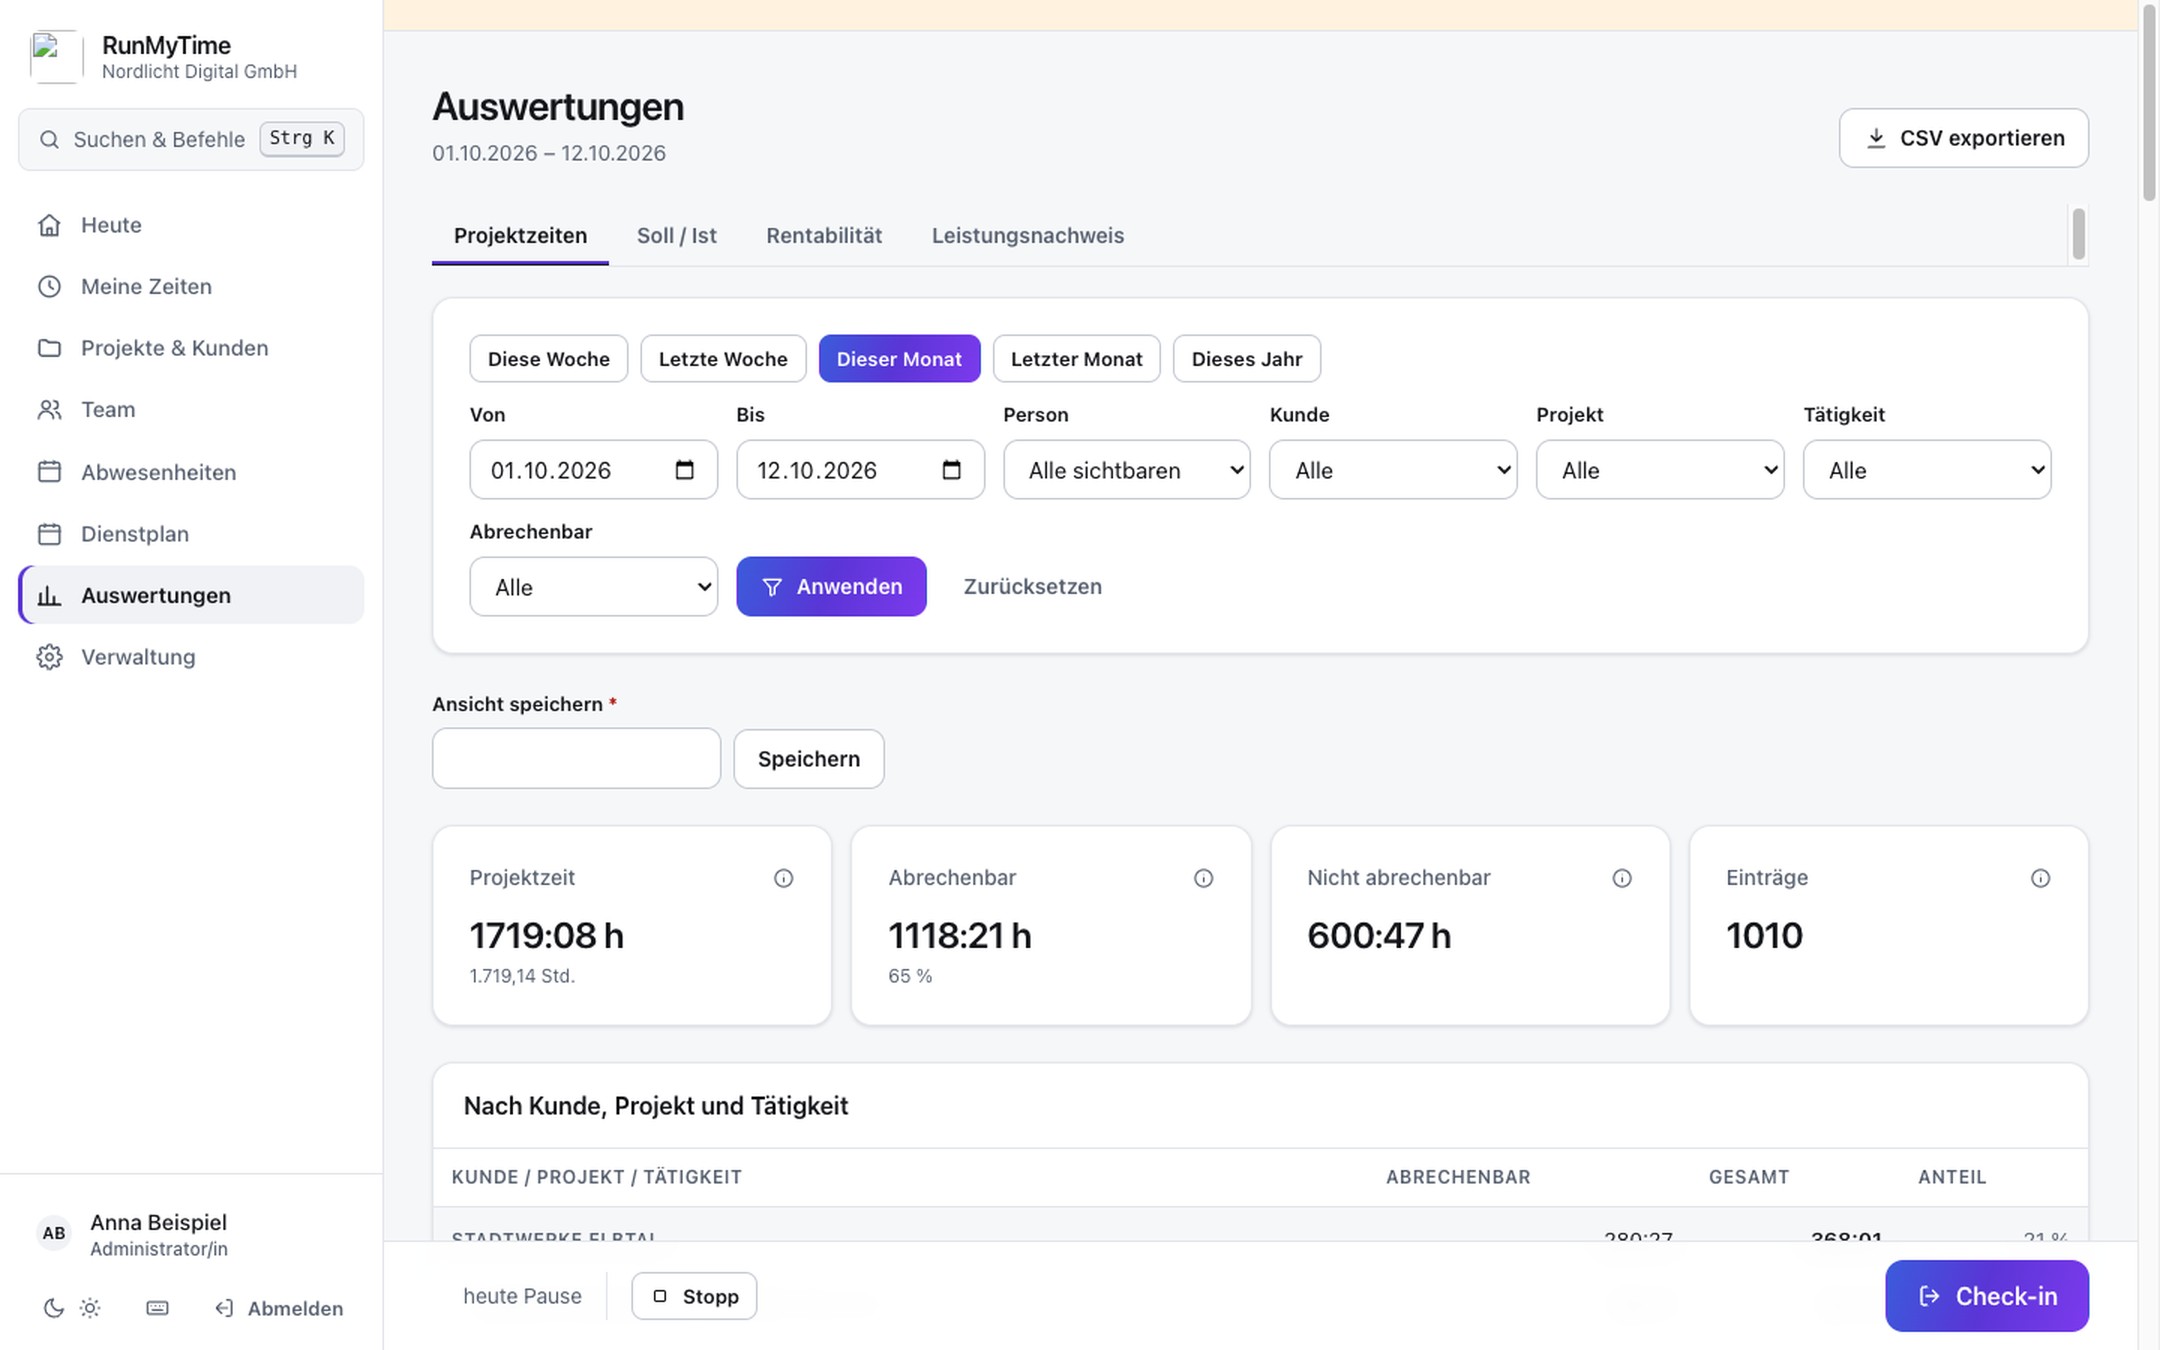The height and width of the screenshot is (1350, 2160).
Task: Open the Person dropdown
Action: point(1127,470)
